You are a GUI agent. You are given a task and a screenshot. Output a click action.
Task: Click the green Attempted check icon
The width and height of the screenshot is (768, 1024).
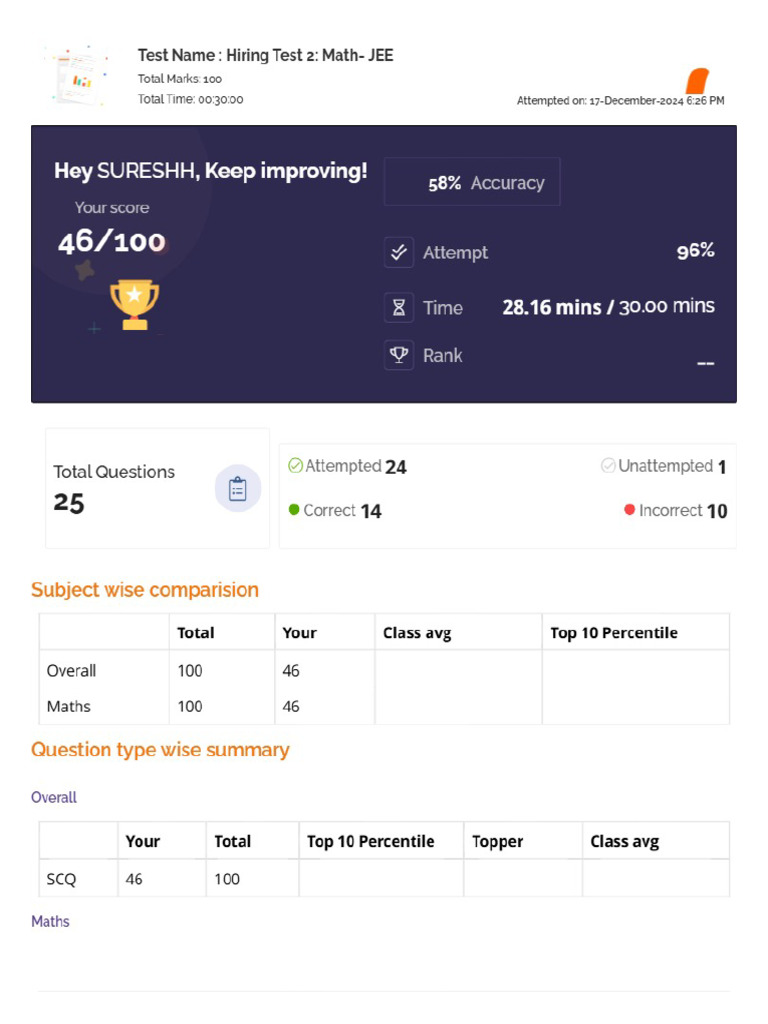tap(295, 466)
